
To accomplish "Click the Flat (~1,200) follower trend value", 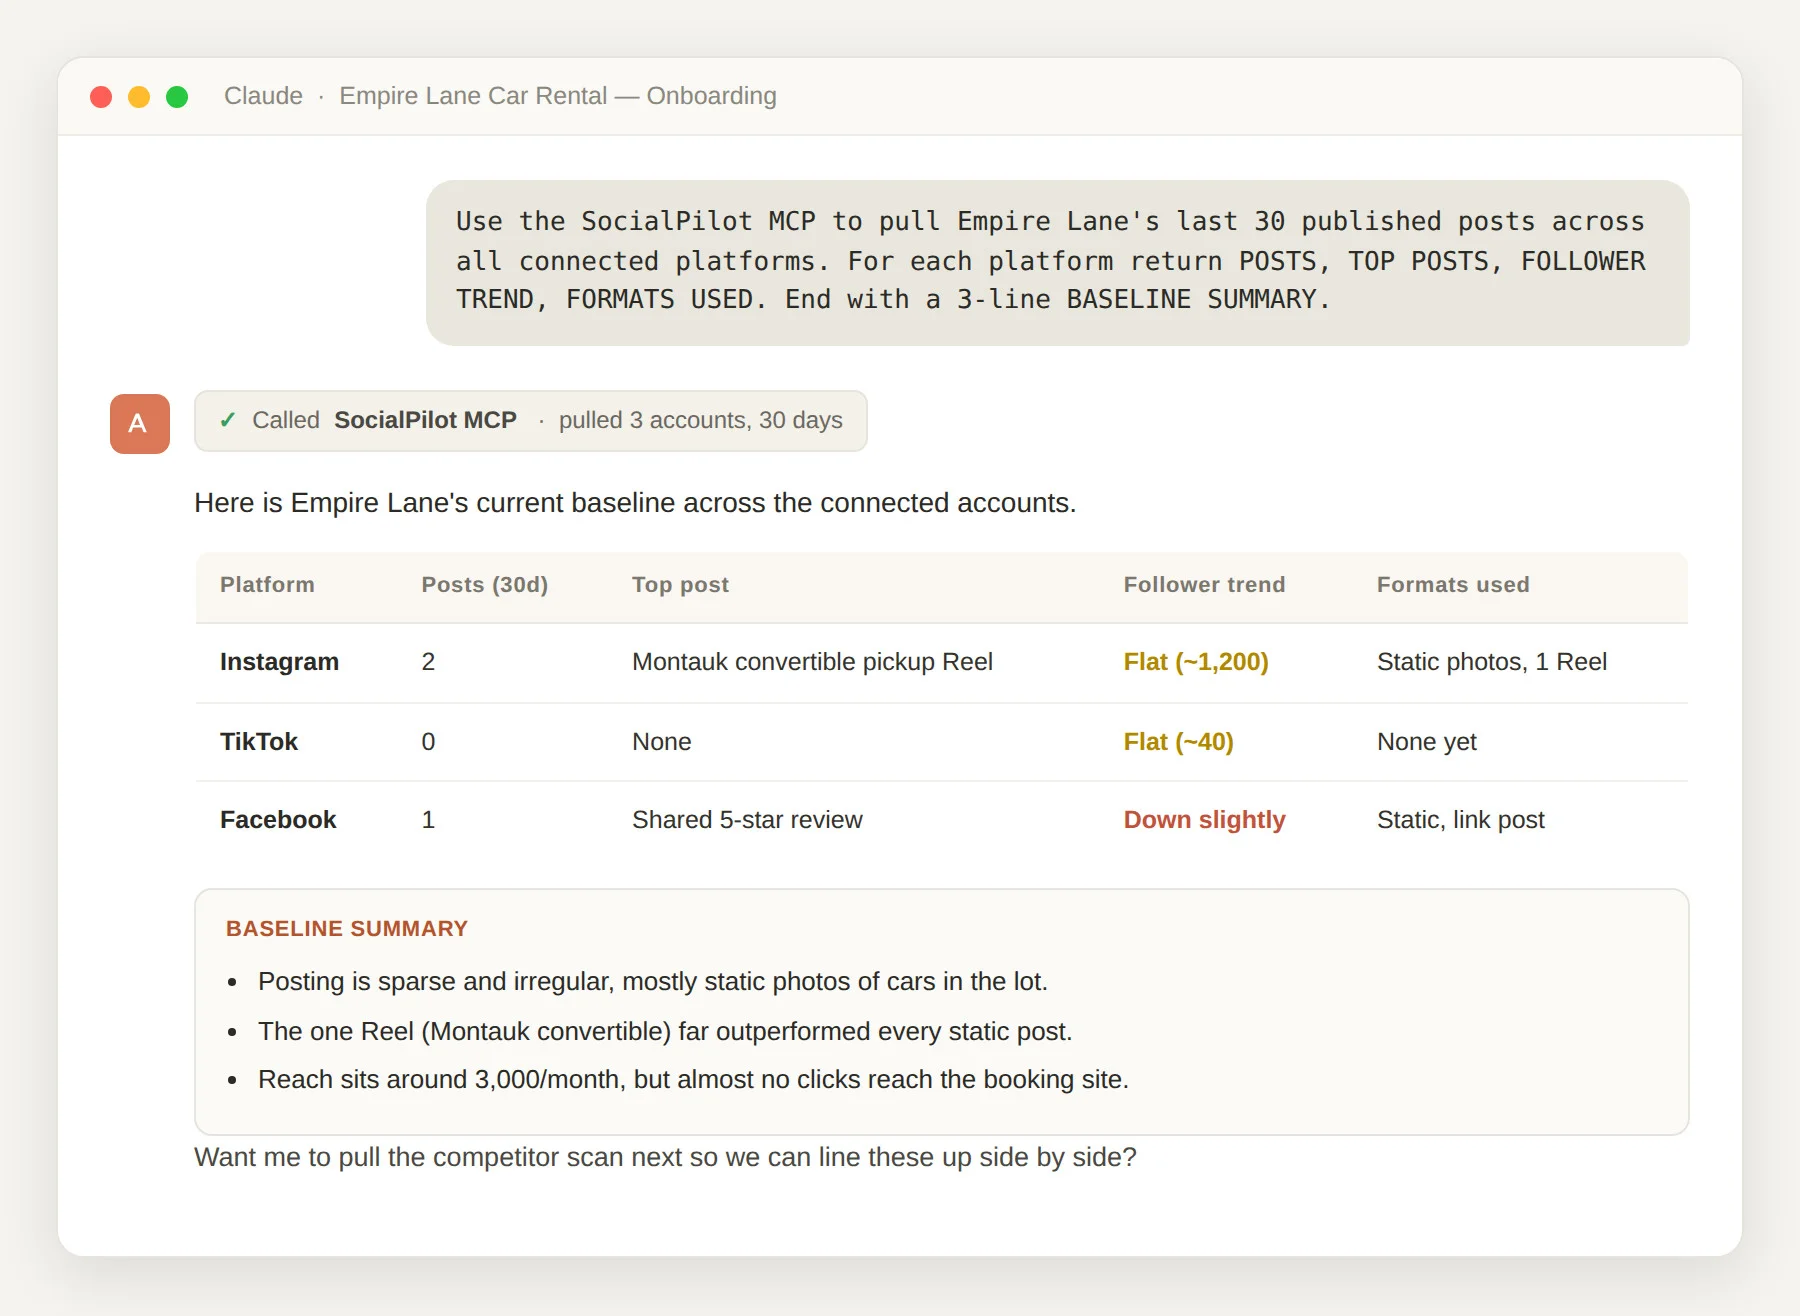I will (x=1196, y=662).
